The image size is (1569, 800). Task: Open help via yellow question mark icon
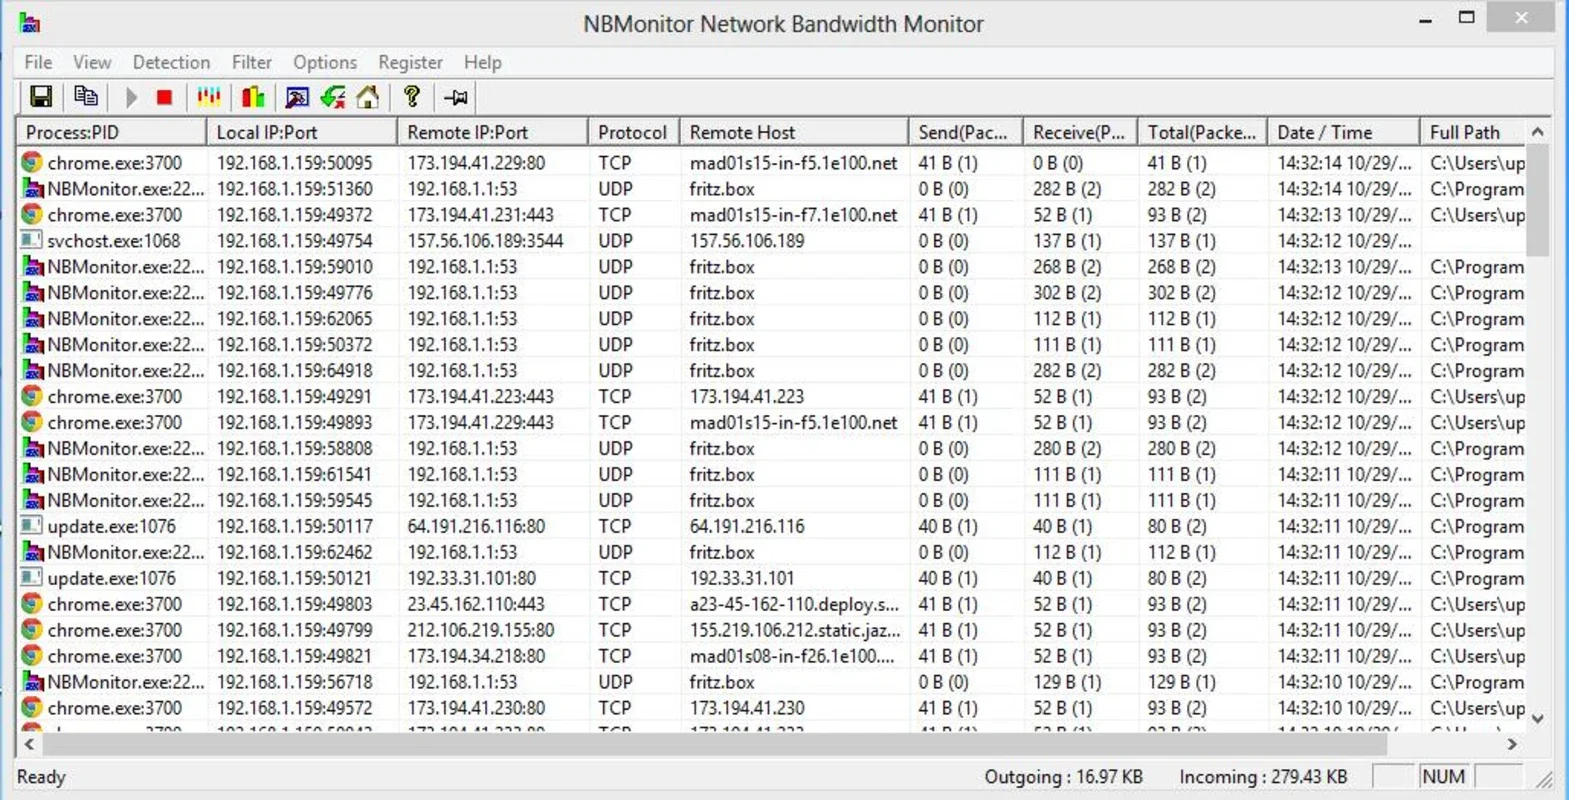click(x=411, y=97)
